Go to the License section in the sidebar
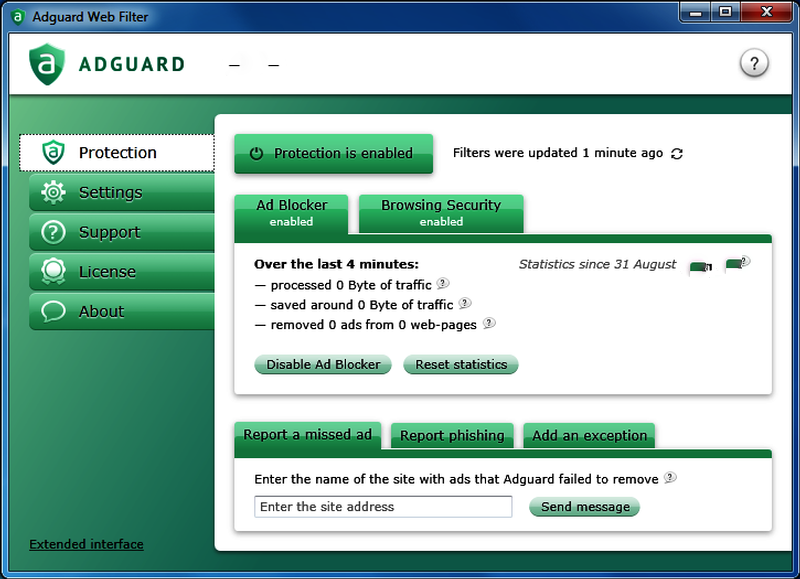 (122, 272)
